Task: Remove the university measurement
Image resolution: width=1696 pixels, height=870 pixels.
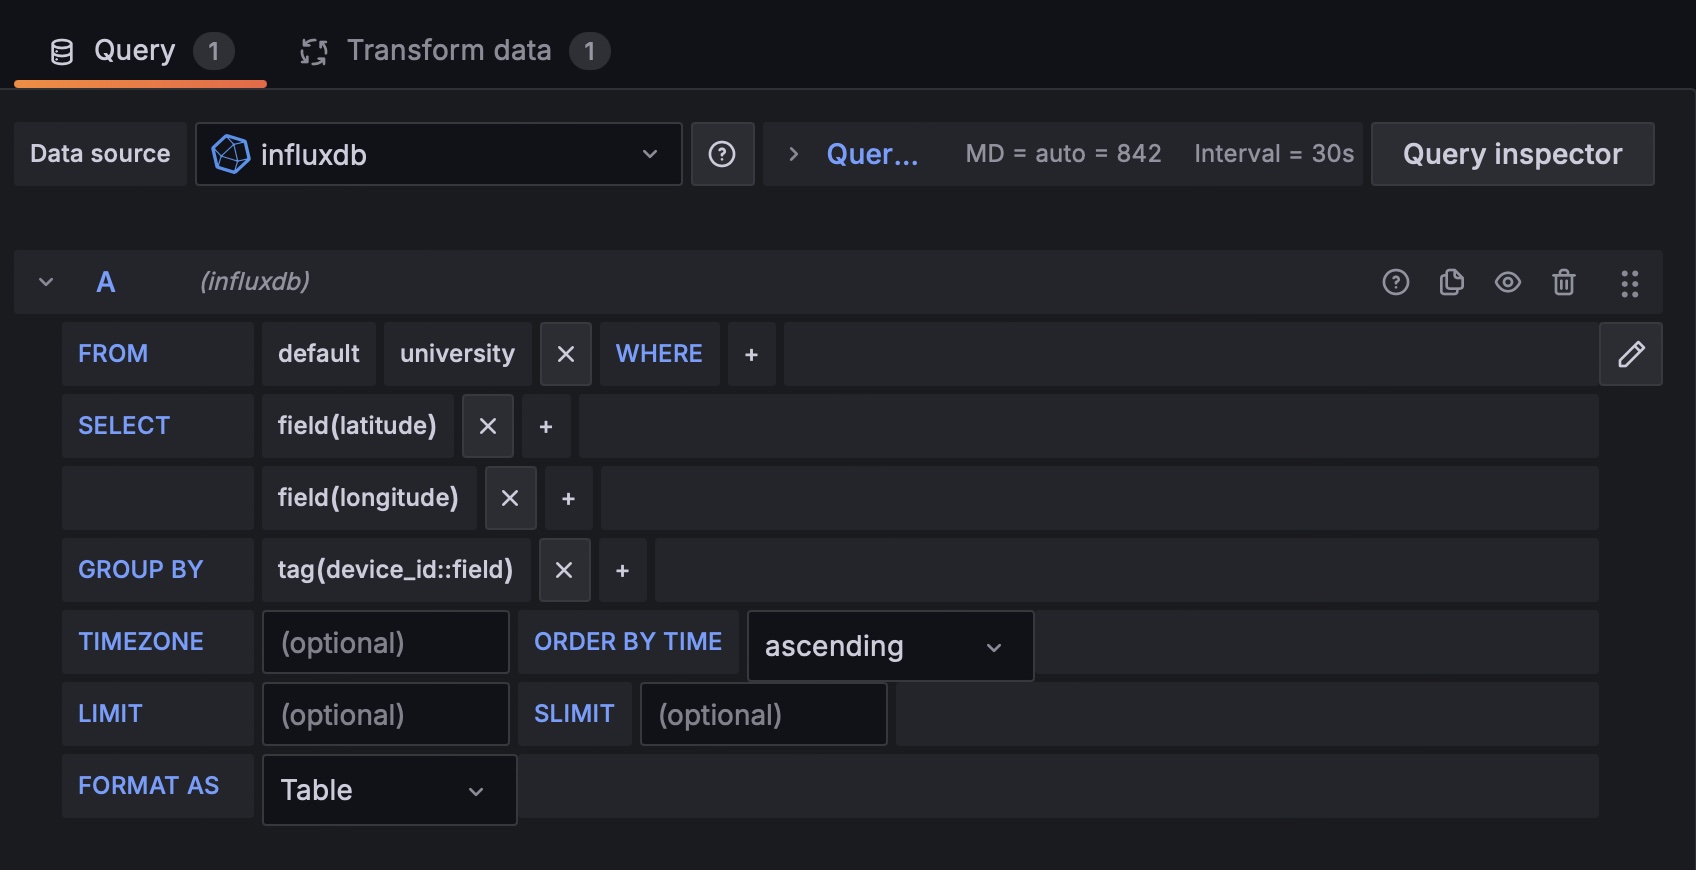Action: 566,354
